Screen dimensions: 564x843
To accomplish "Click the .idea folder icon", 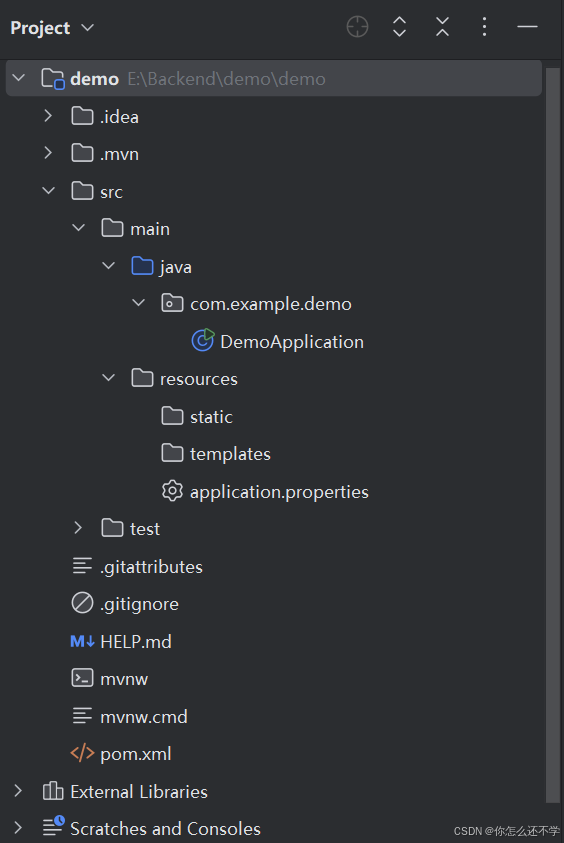I will [82, 116].
